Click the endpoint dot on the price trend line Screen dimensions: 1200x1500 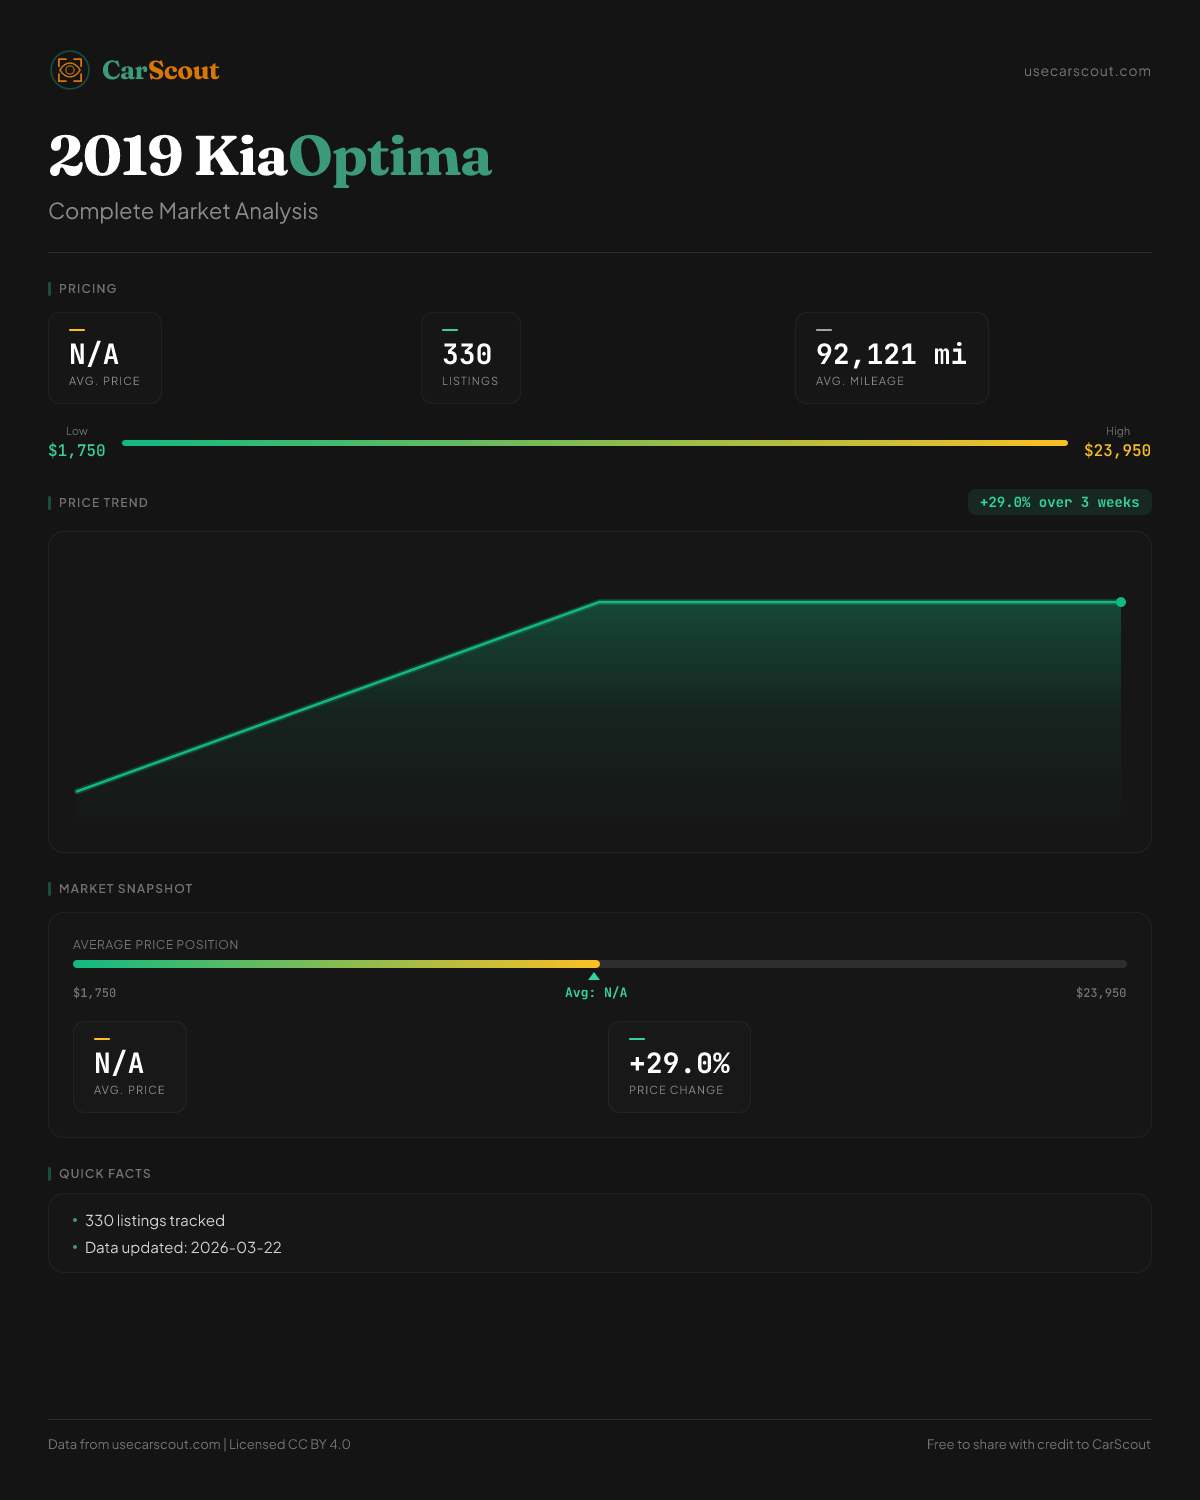(1121, 602)
